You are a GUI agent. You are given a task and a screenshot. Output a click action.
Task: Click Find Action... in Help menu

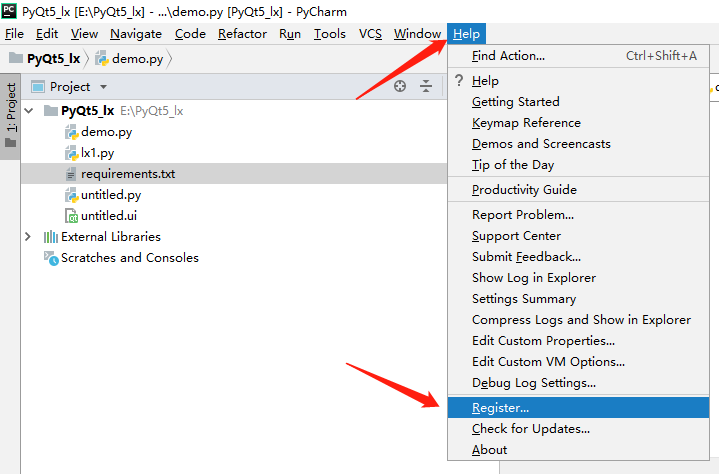(508, 56)
